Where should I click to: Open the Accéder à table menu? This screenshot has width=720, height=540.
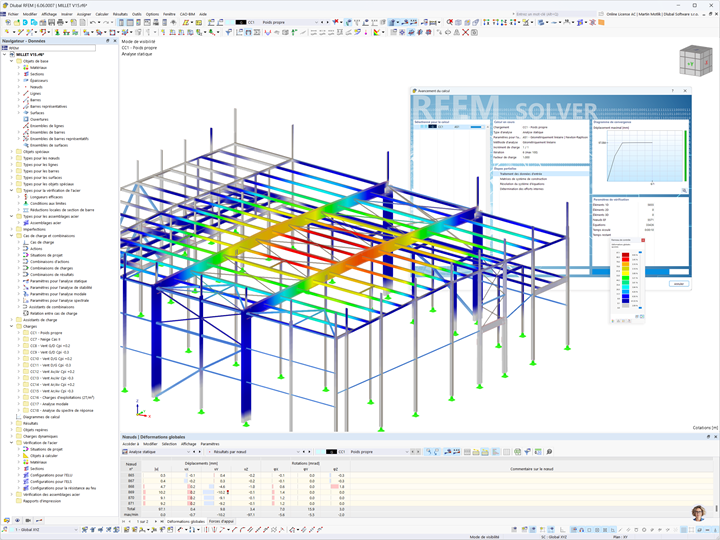tap(130, 444)
